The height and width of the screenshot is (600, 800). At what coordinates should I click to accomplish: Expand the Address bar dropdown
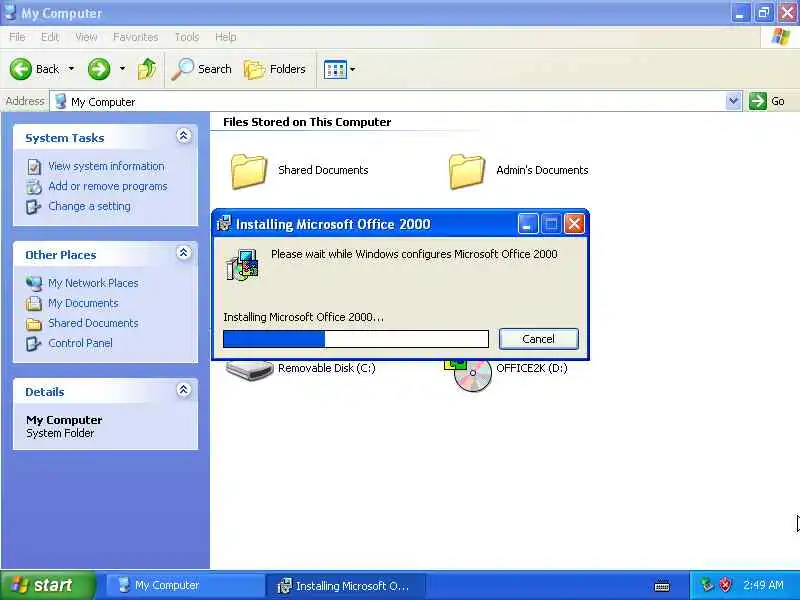733,101
